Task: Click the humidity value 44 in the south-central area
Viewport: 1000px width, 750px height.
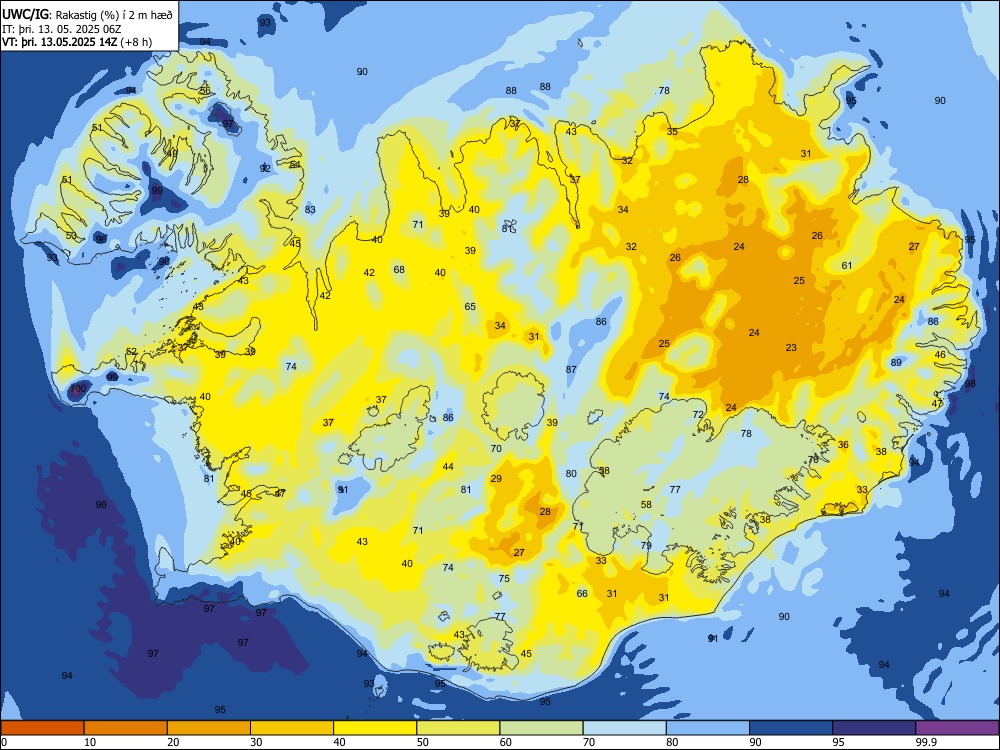Action: [448, 466]
